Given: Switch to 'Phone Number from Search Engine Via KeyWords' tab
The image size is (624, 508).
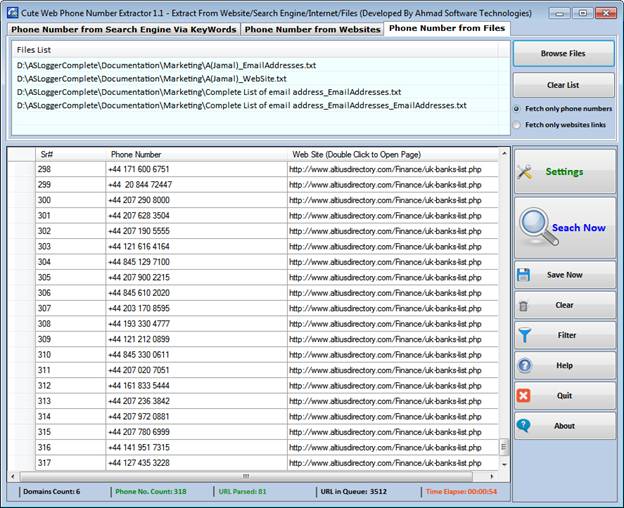Looking at the screenshot, I should click(x=124, y=30).
